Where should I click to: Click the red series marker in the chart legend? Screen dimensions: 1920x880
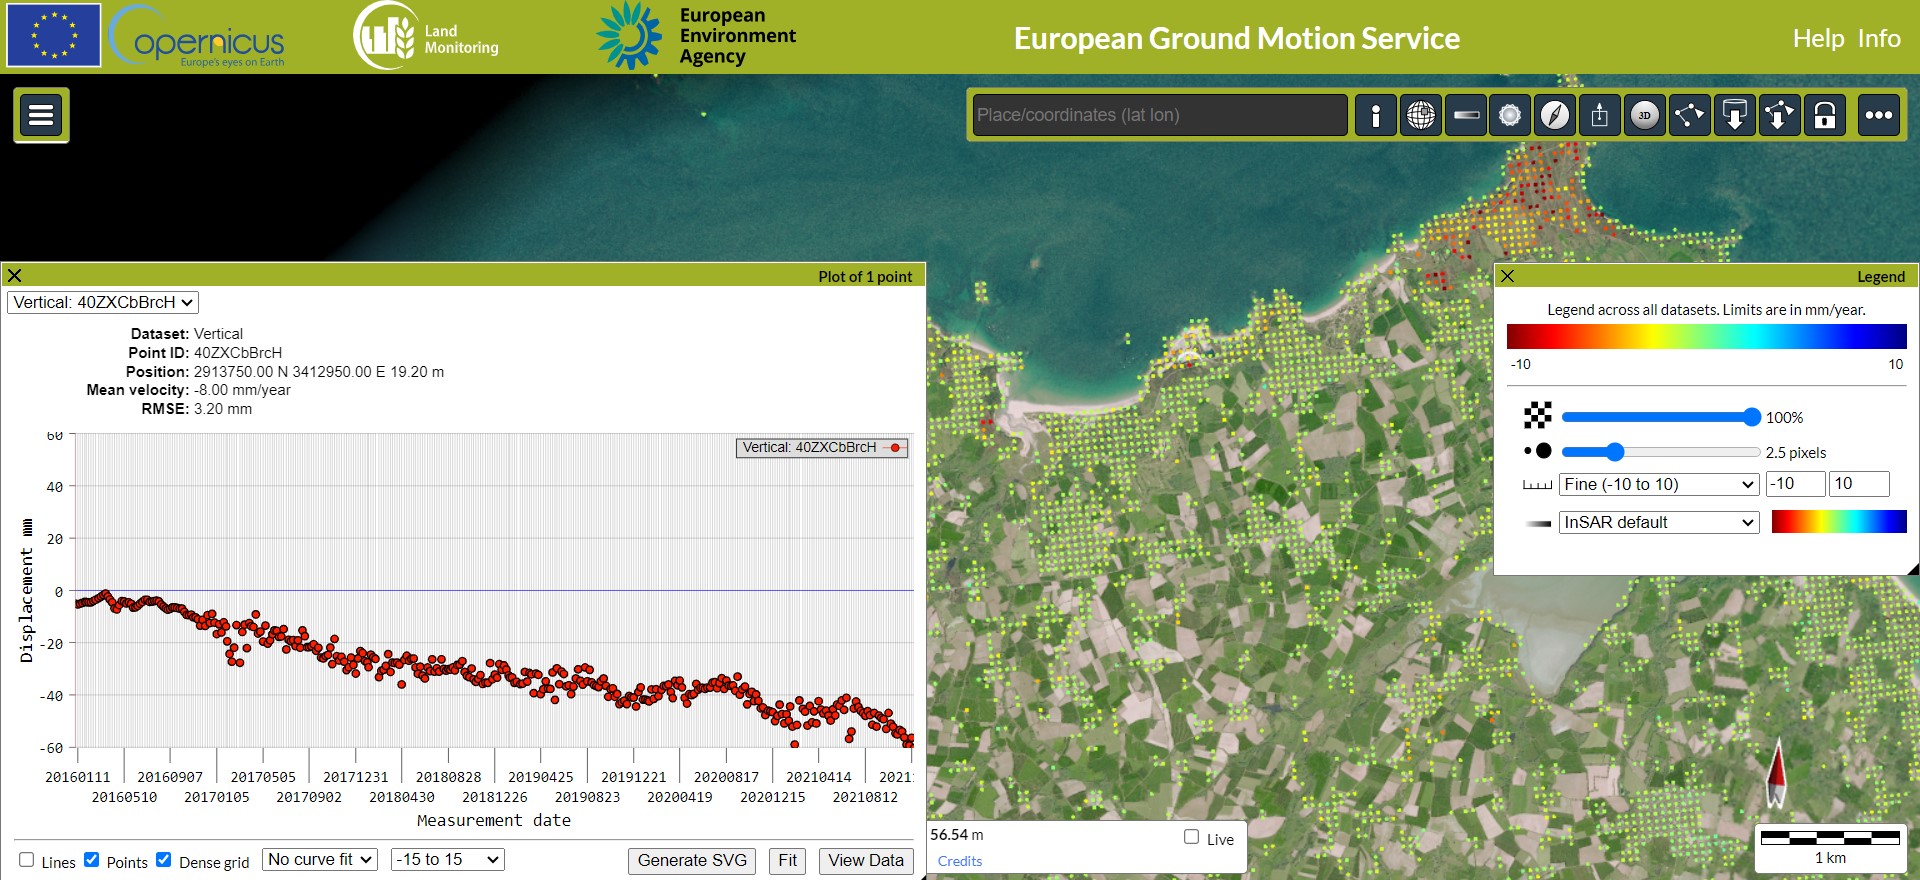pos(895,448)
